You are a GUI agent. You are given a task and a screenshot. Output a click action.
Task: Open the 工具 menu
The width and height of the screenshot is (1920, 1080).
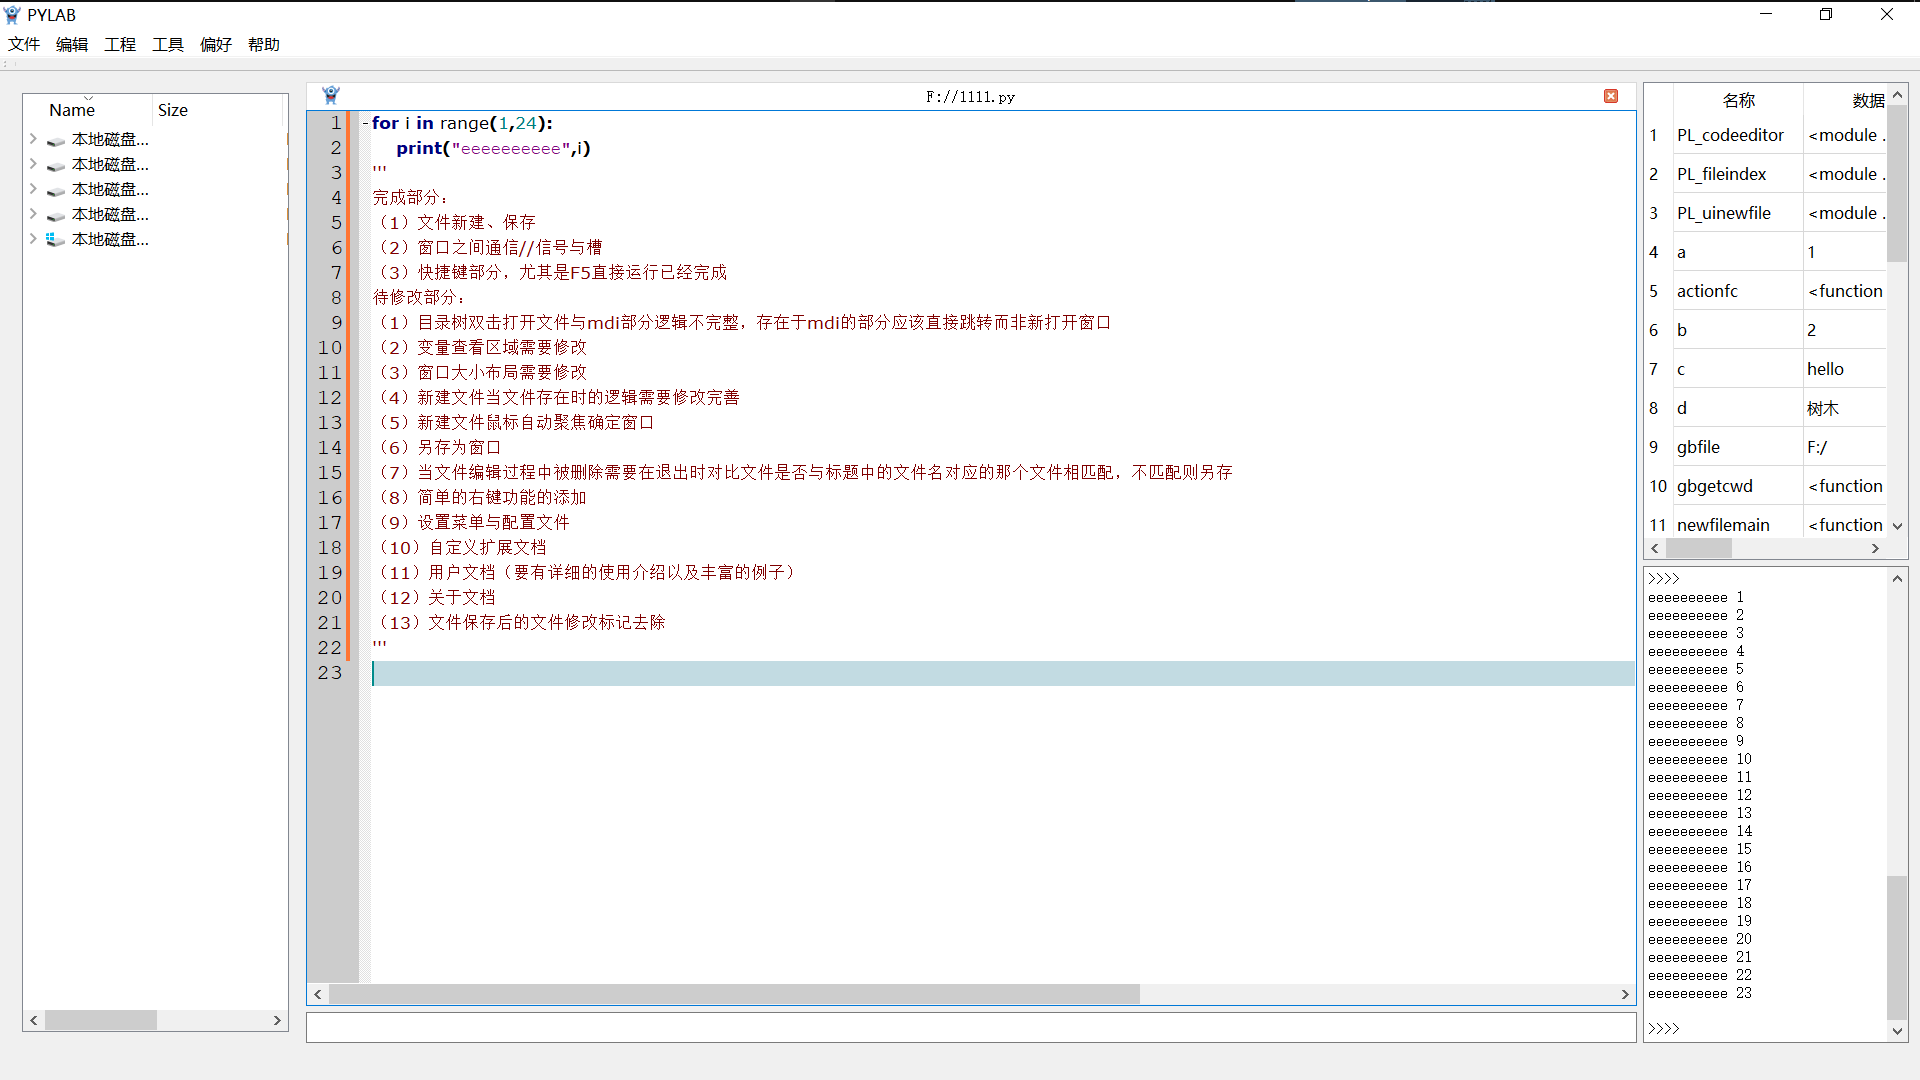click(x=167, y=44)
